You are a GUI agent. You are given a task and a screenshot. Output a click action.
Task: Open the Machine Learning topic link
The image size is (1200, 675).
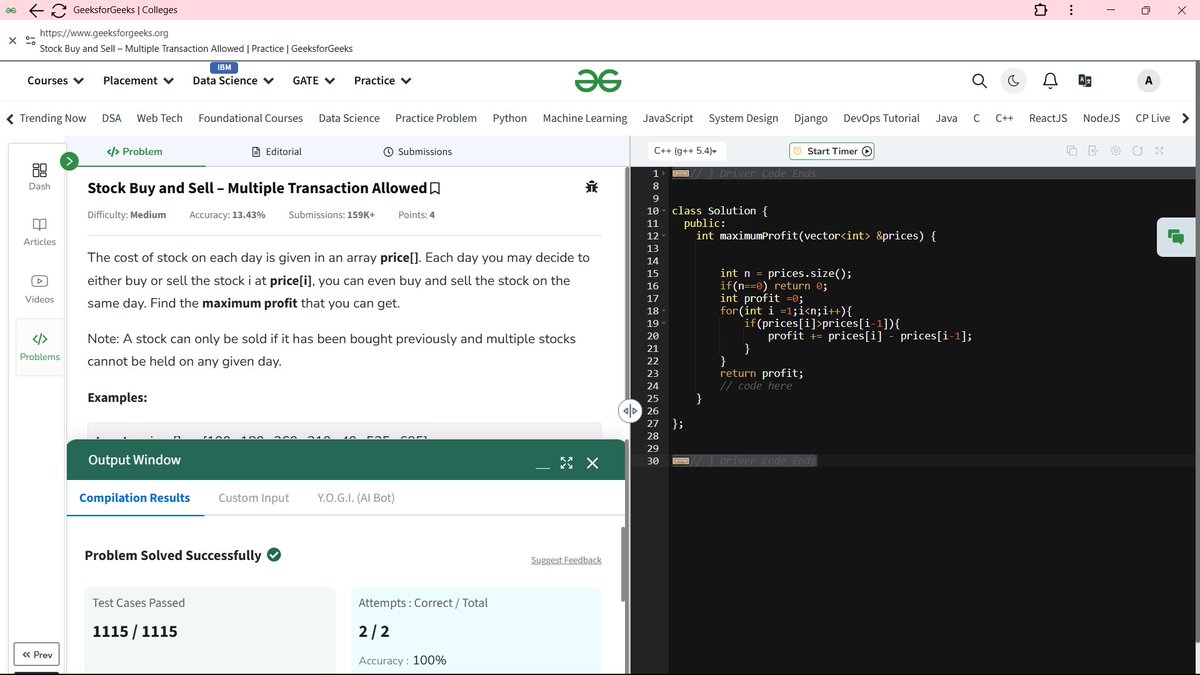[585, 118]
